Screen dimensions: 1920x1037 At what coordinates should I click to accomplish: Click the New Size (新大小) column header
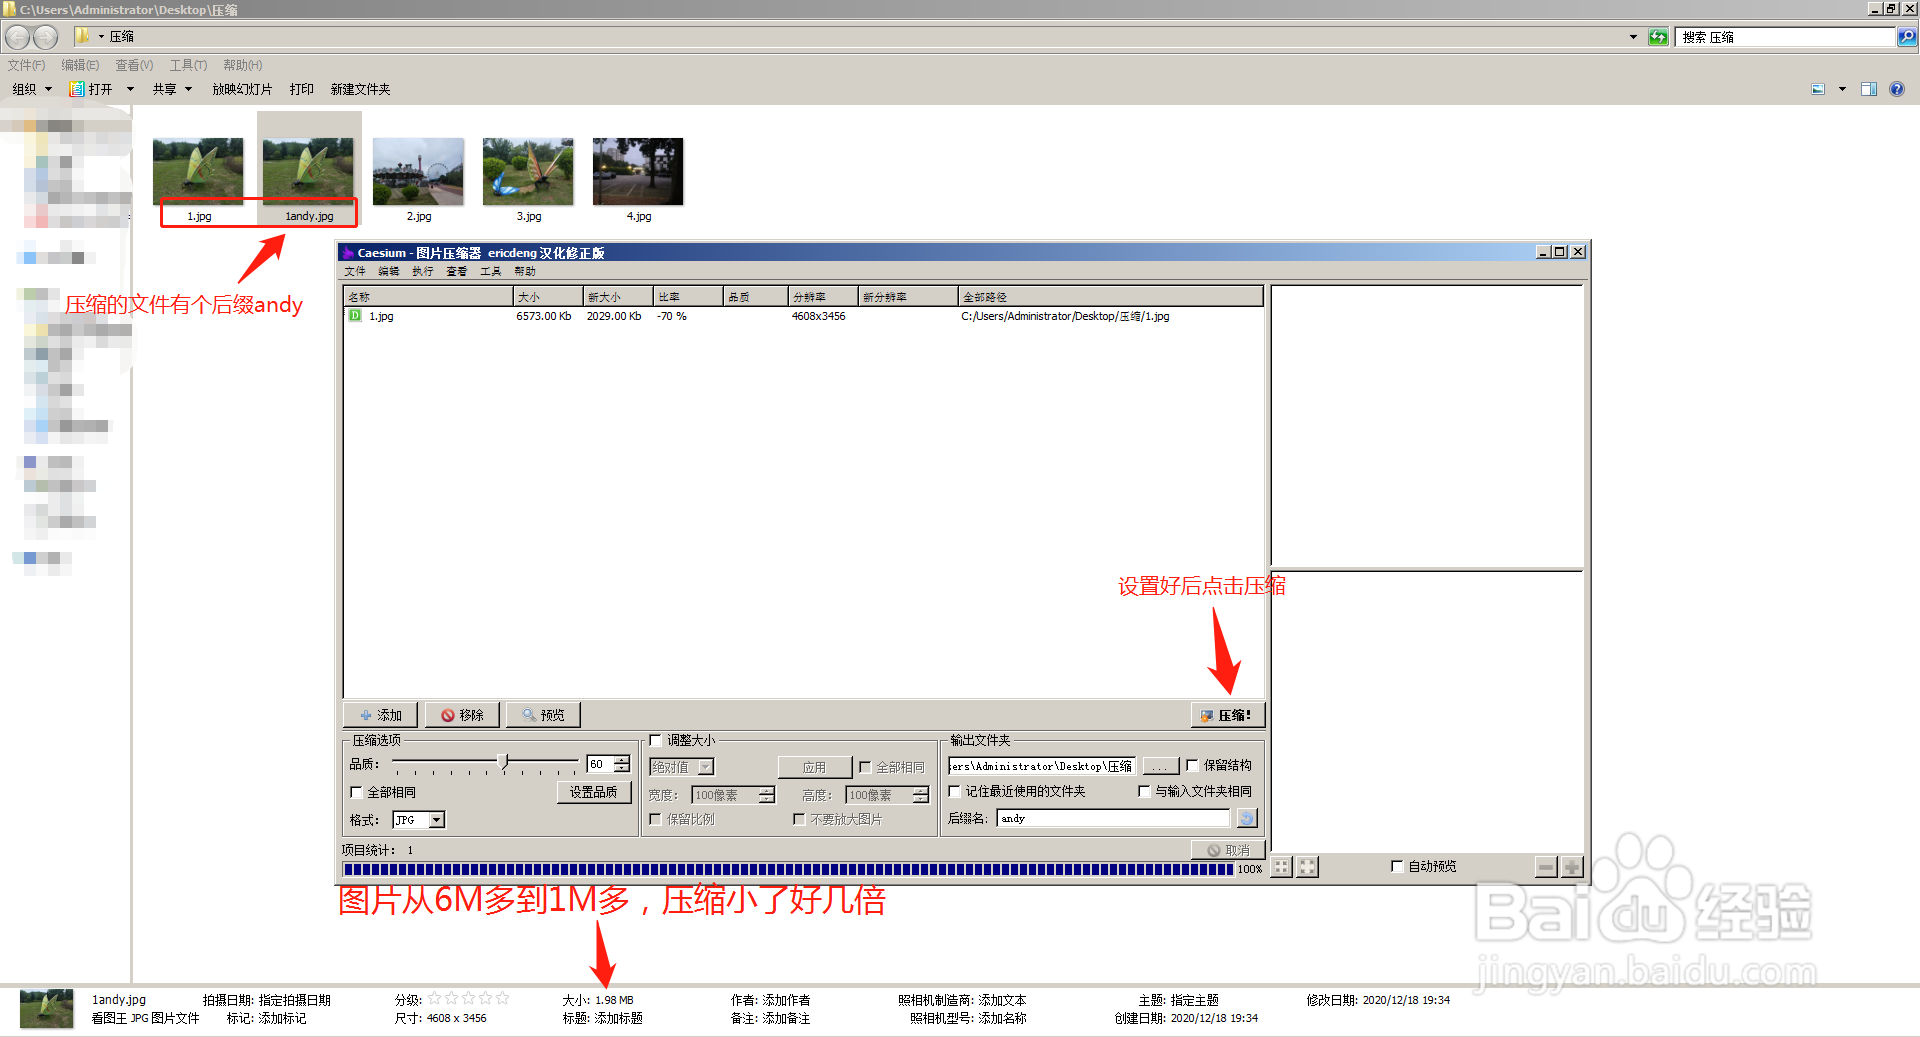[618, 297]
